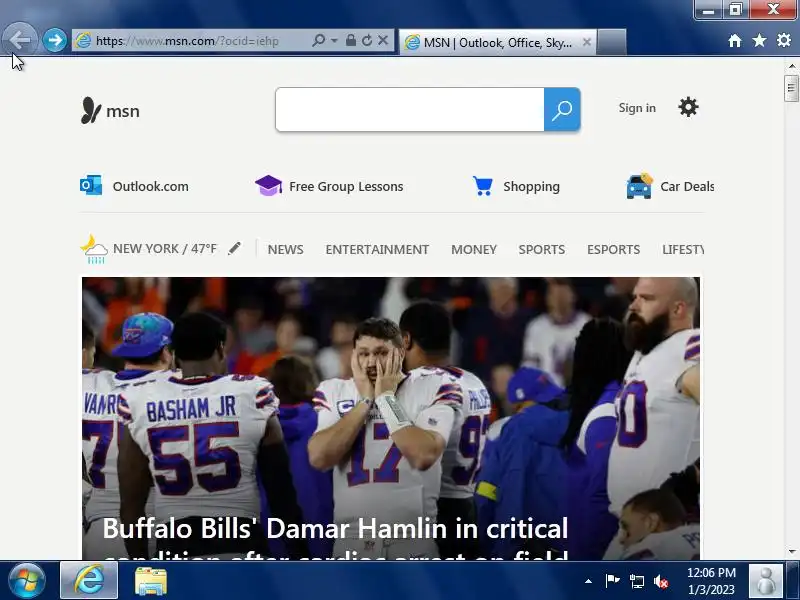Open Favorites with the star icon
800x600 pixels.
tap(759, 40)
